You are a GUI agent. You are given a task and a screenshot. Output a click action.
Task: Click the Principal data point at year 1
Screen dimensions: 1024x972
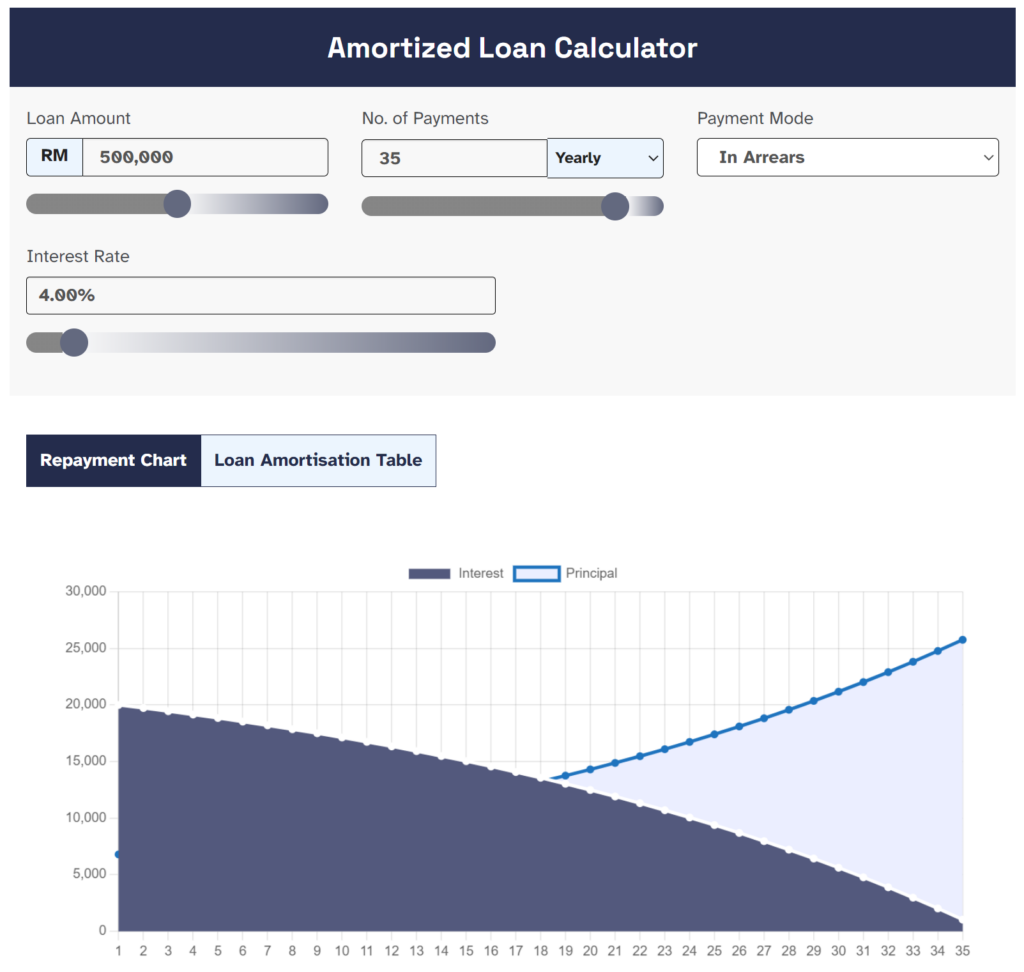[x=118, y=854]
